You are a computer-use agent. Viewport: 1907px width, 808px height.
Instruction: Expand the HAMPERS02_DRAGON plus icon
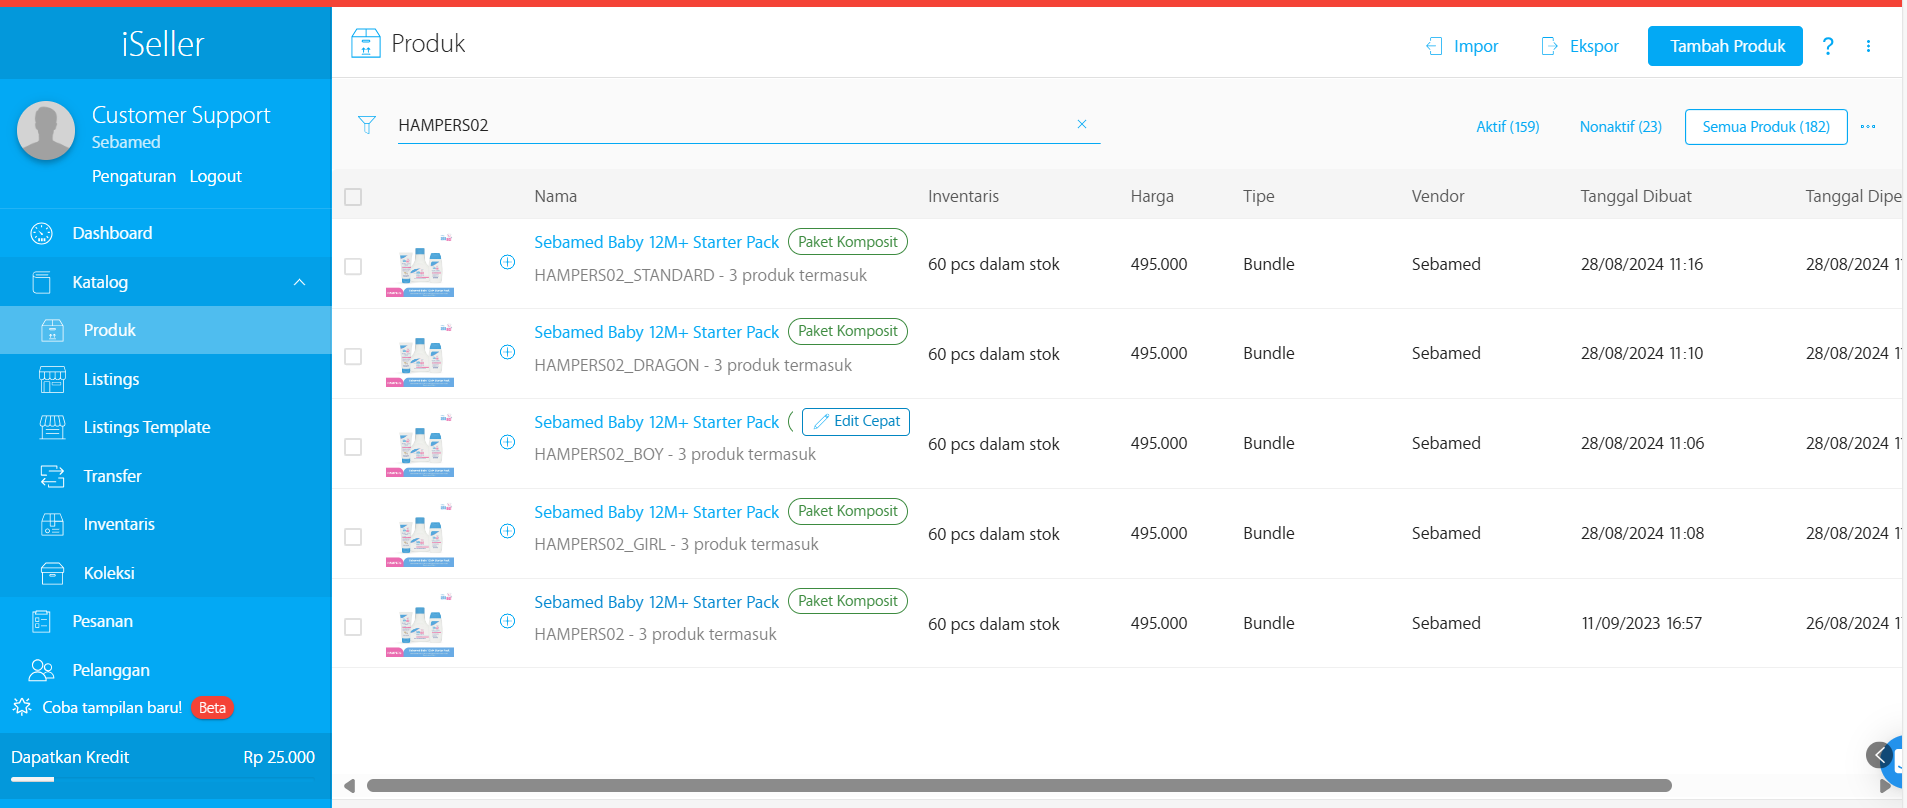pyautogui.click(x=507, y=352)
